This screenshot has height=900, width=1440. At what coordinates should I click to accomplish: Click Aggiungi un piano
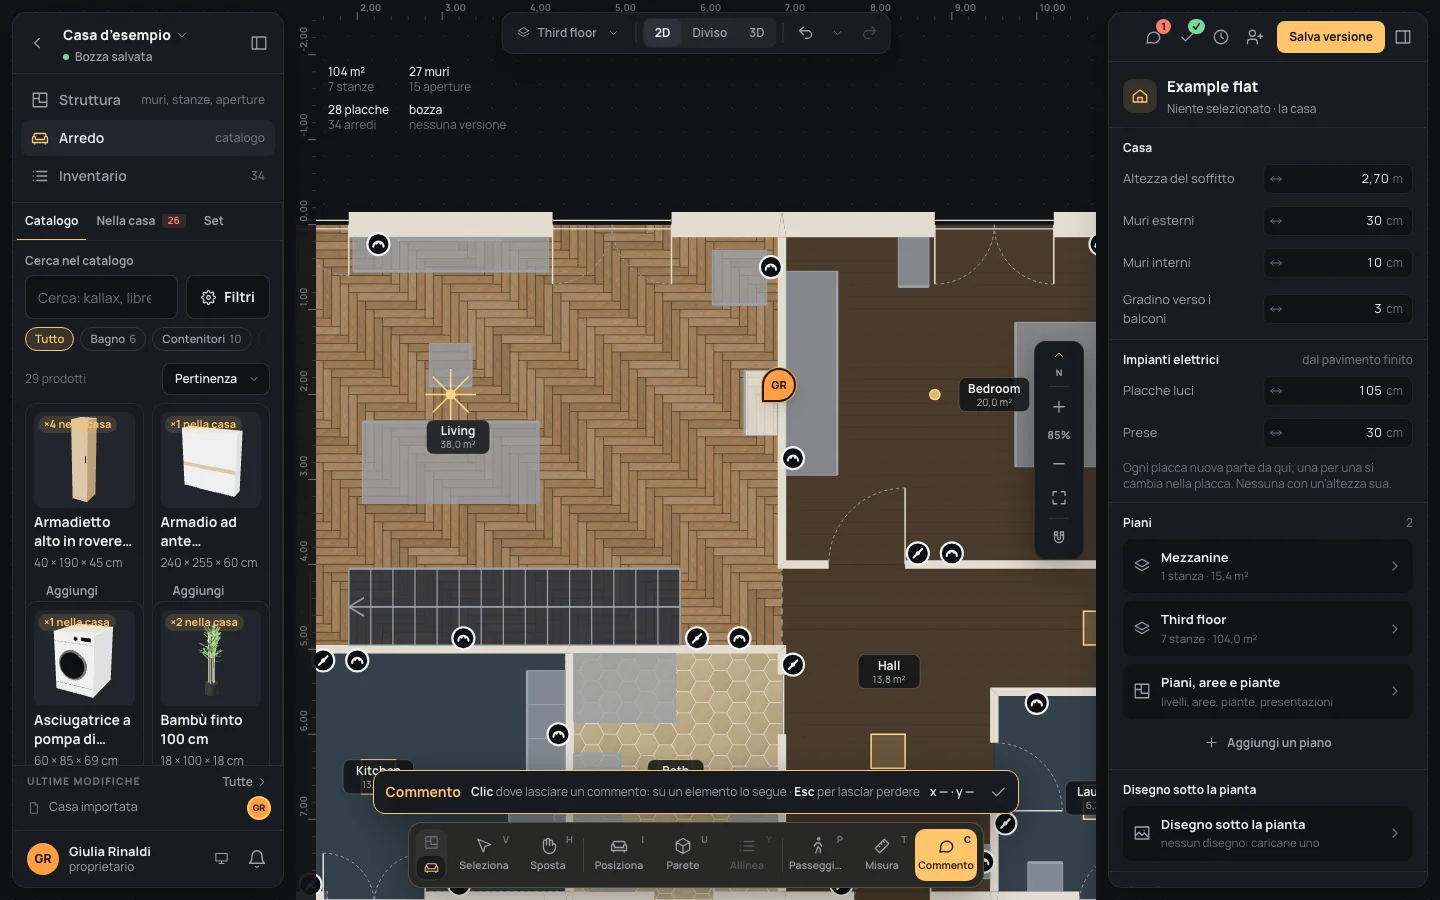(x=1268, y=743)
